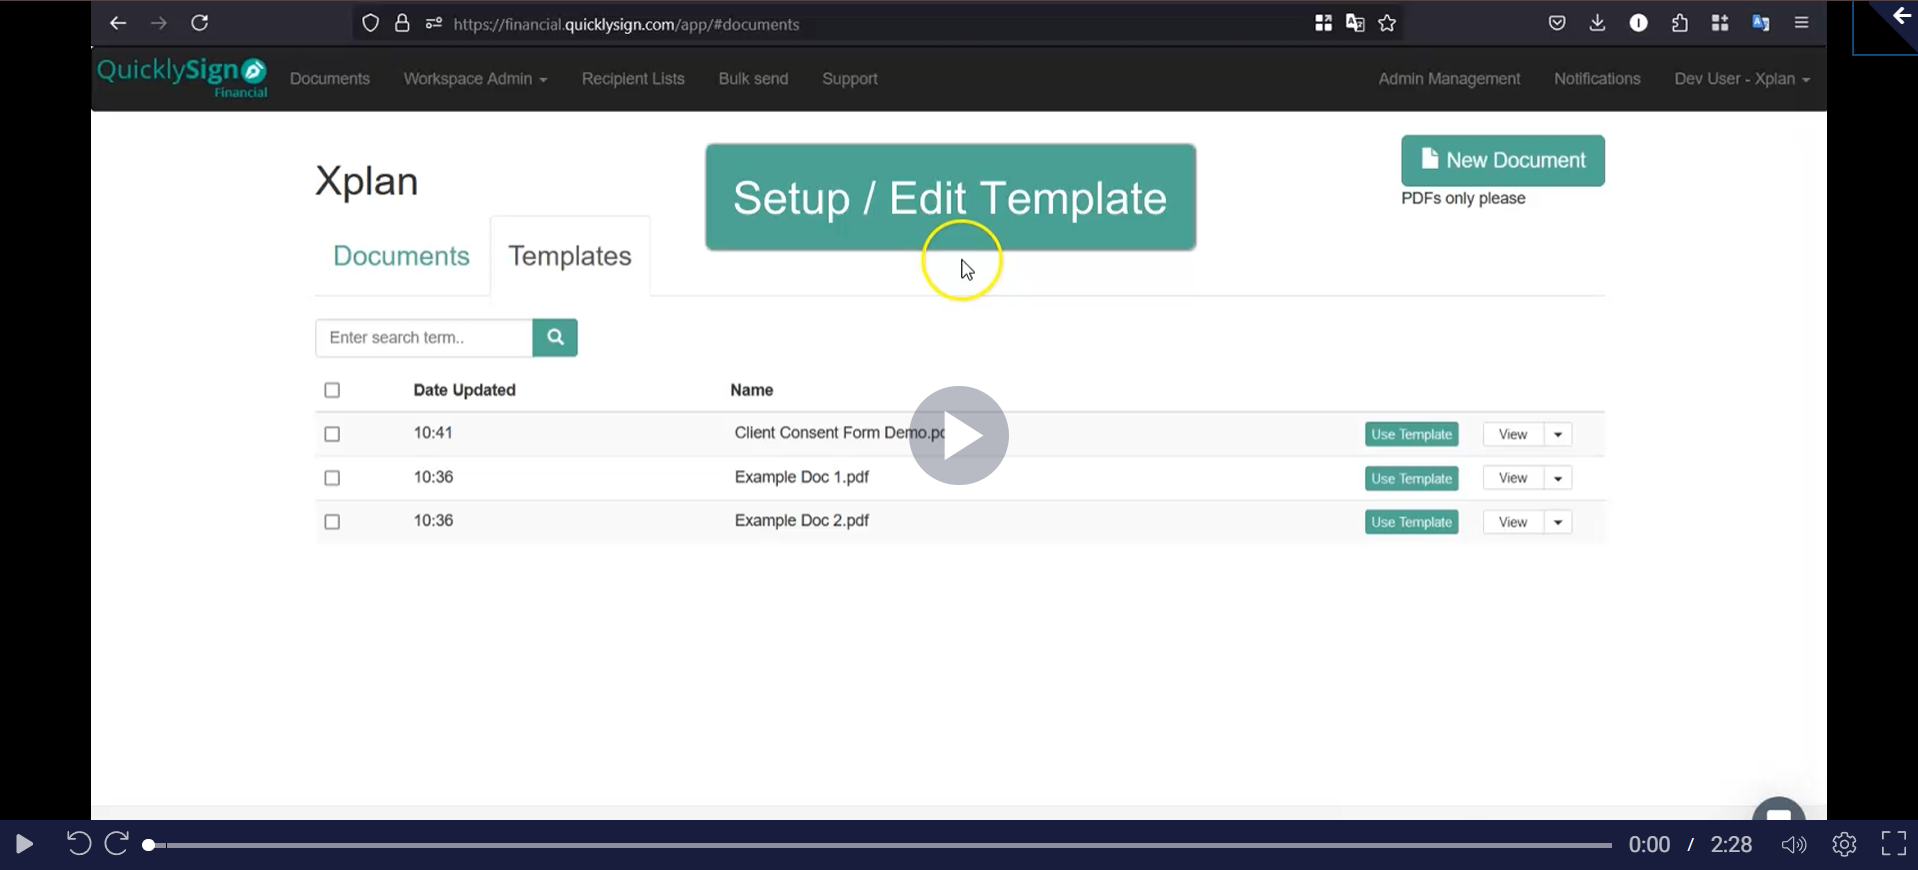Viewport: 1918px width, 870px height.
Task: Click the 10:41 date updated cell
Action: click(x=433, y=433)
